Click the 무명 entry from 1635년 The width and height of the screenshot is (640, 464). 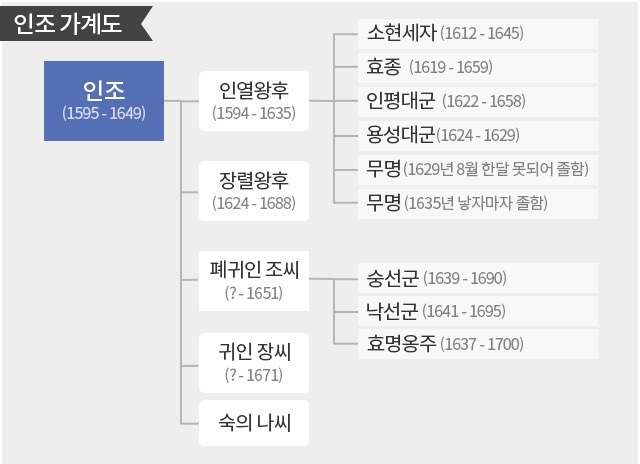[477, 203]
